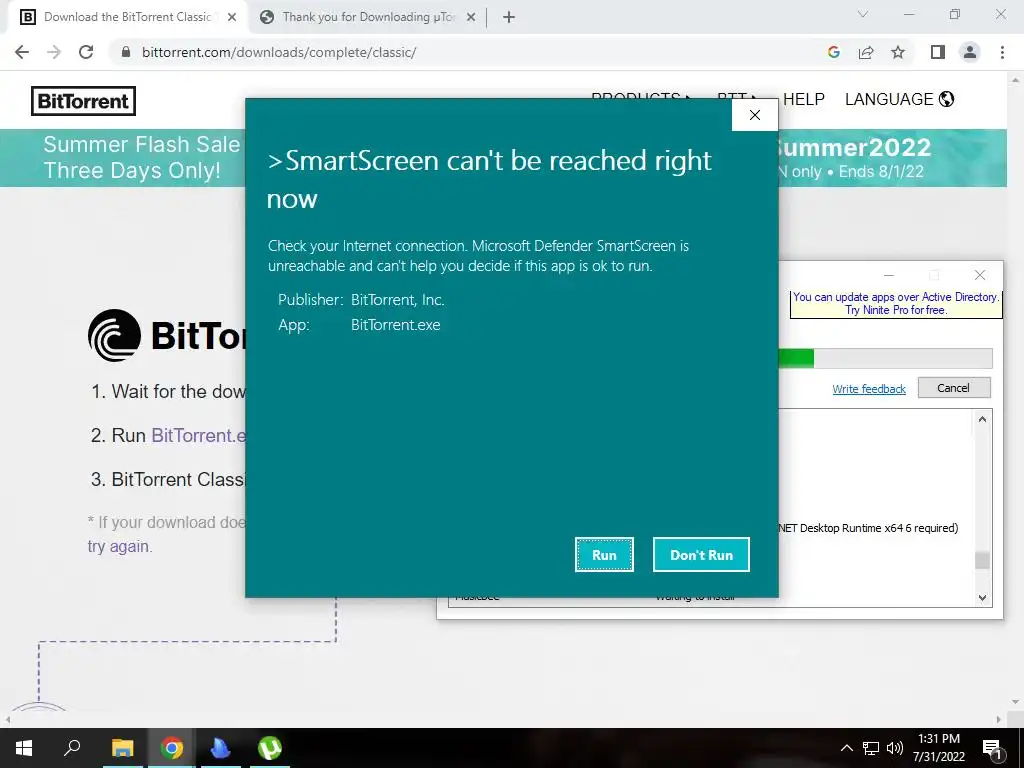The image size is (1024, 768).
Task: Click the Ninite list scrollbar thumb
Action: click(982, 560)
